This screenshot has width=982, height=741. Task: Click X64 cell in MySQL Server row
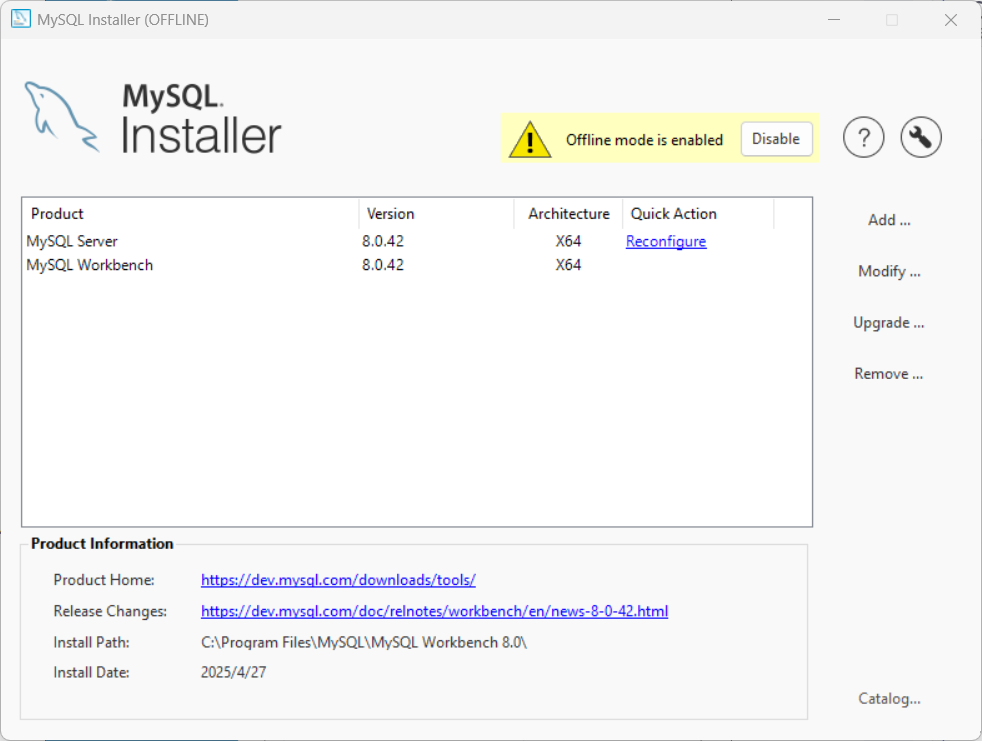(x=568, y=241)
